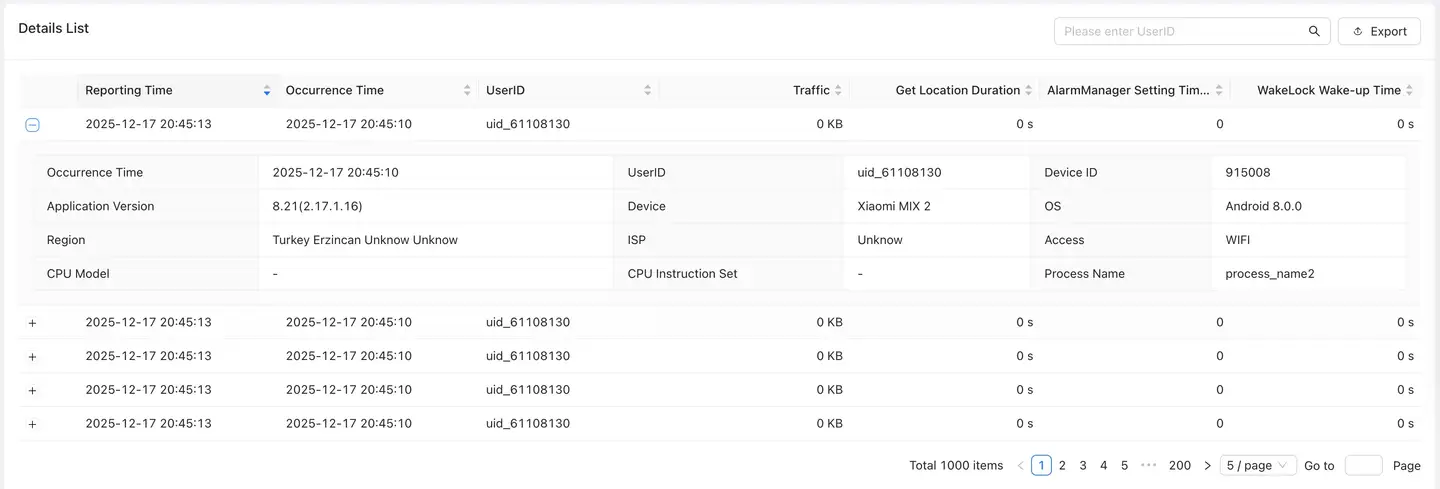Collapse the expanded first row

(32, 125)
